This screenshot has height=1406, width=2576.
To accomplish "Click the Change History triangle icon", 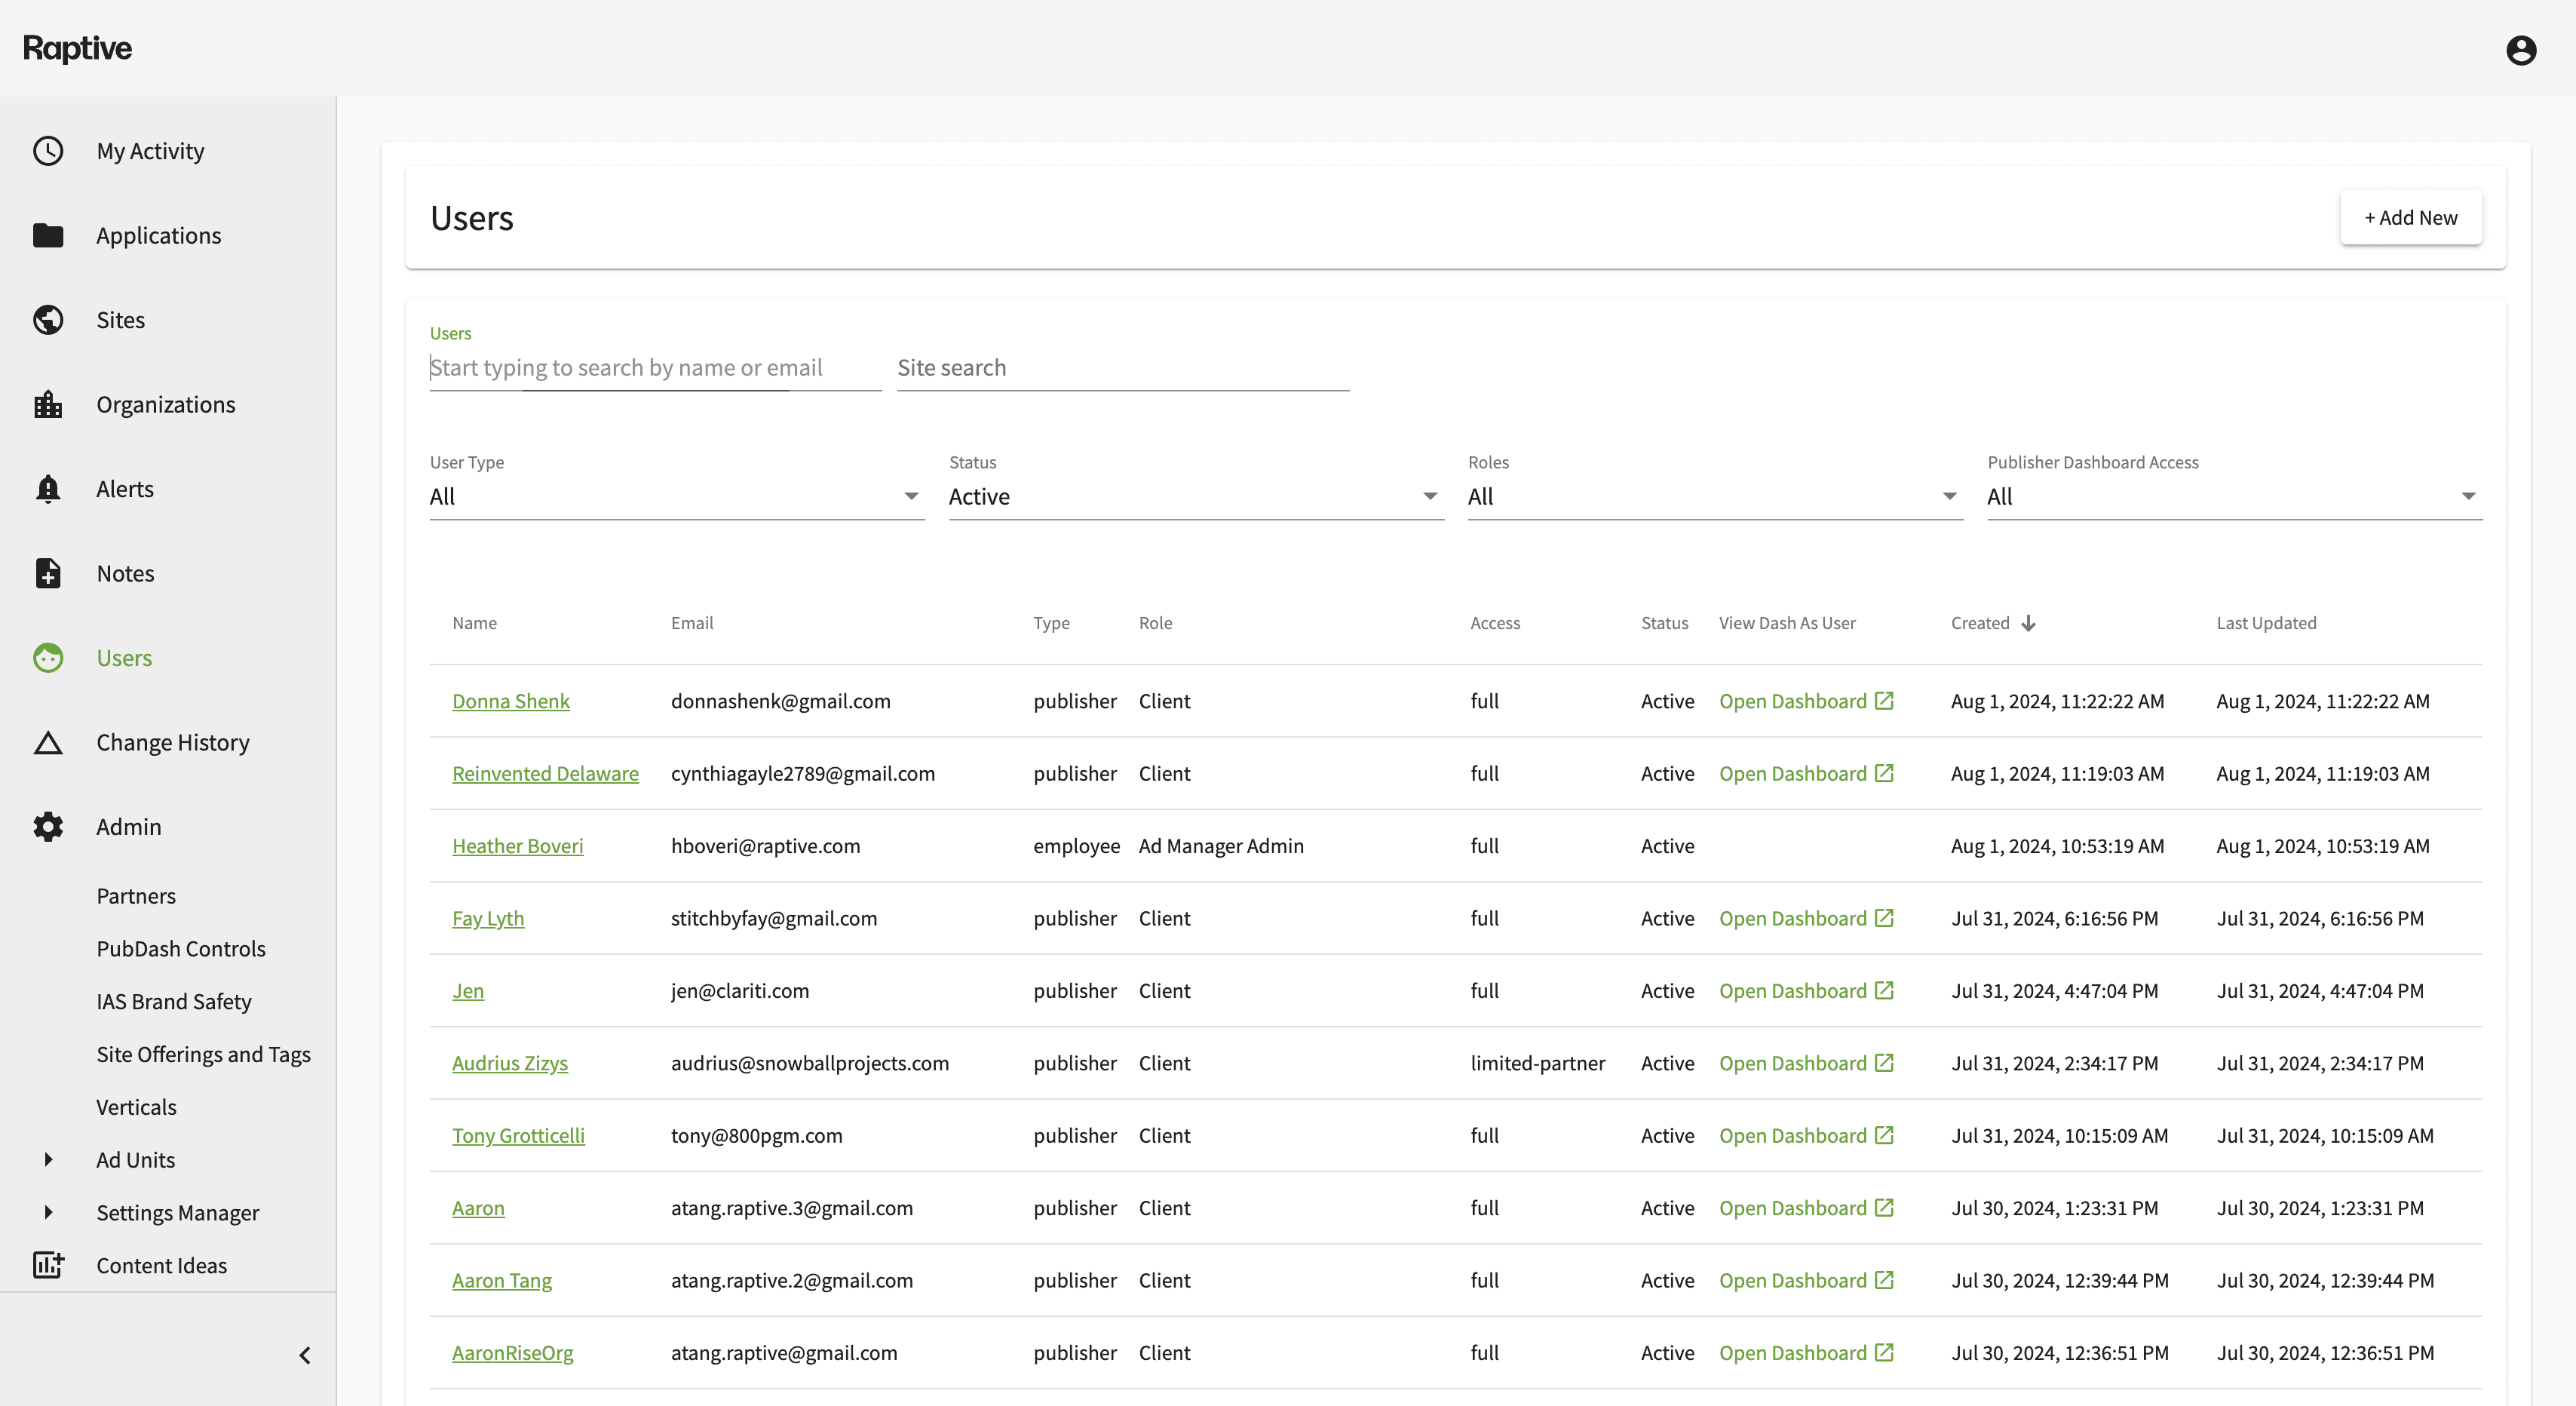I will pyautogui.click(x=48, y=742).
